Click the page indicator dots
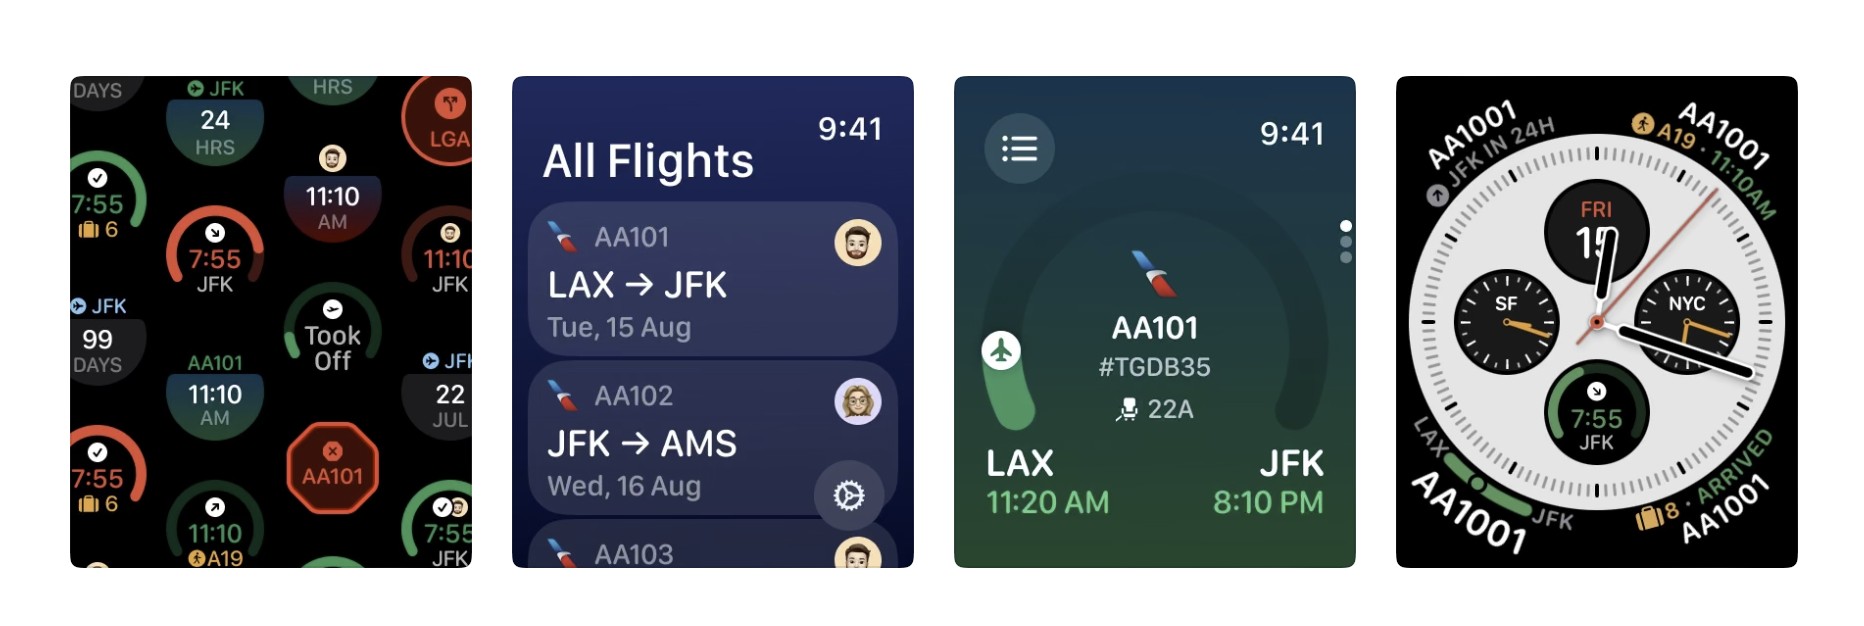 (1345, 242)
